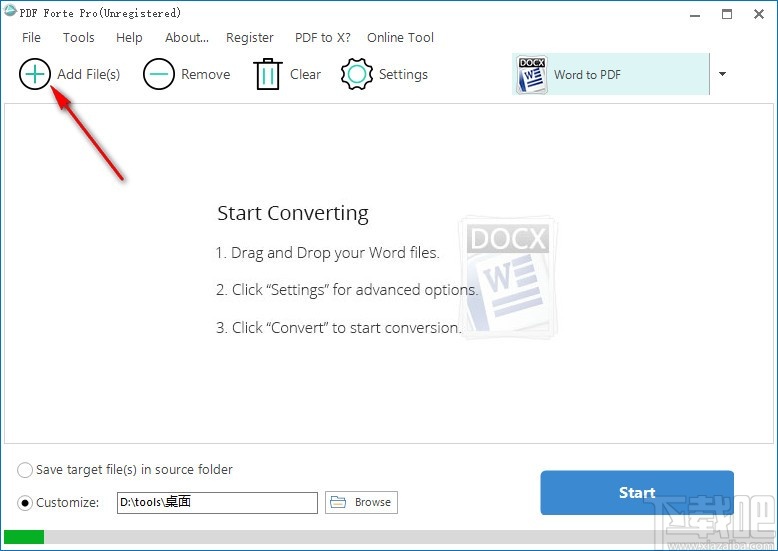Click the Clear trash can icon
The height and width of the screenshot is (551, 778).
point(268,74)
